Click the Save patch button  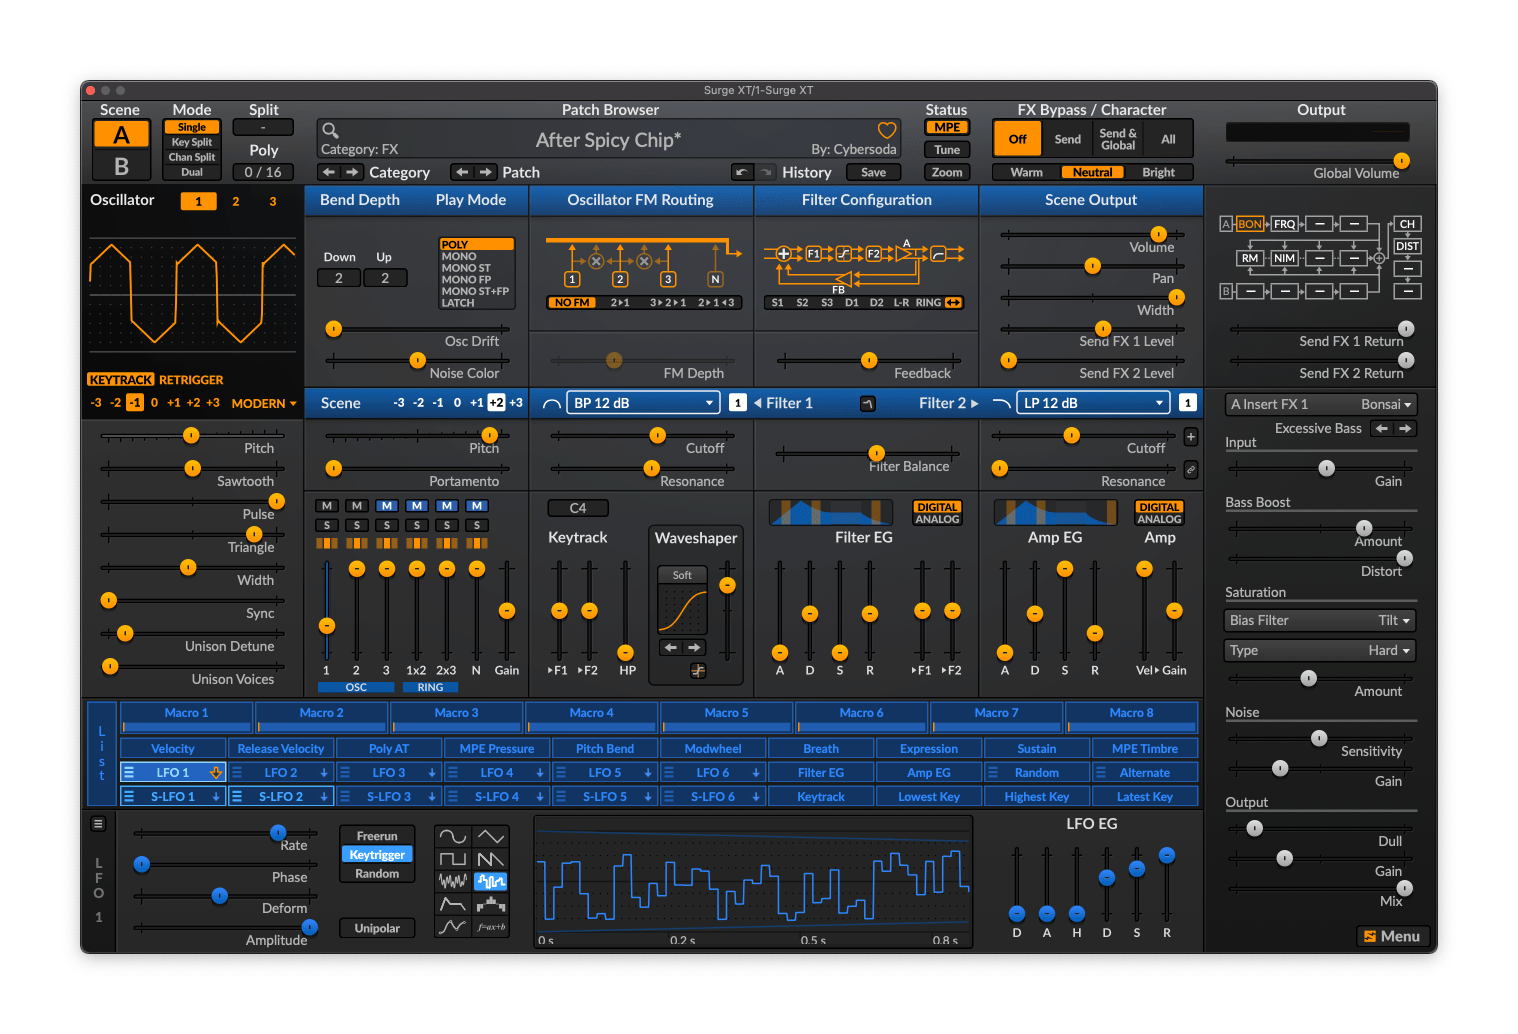pos(872,171)
